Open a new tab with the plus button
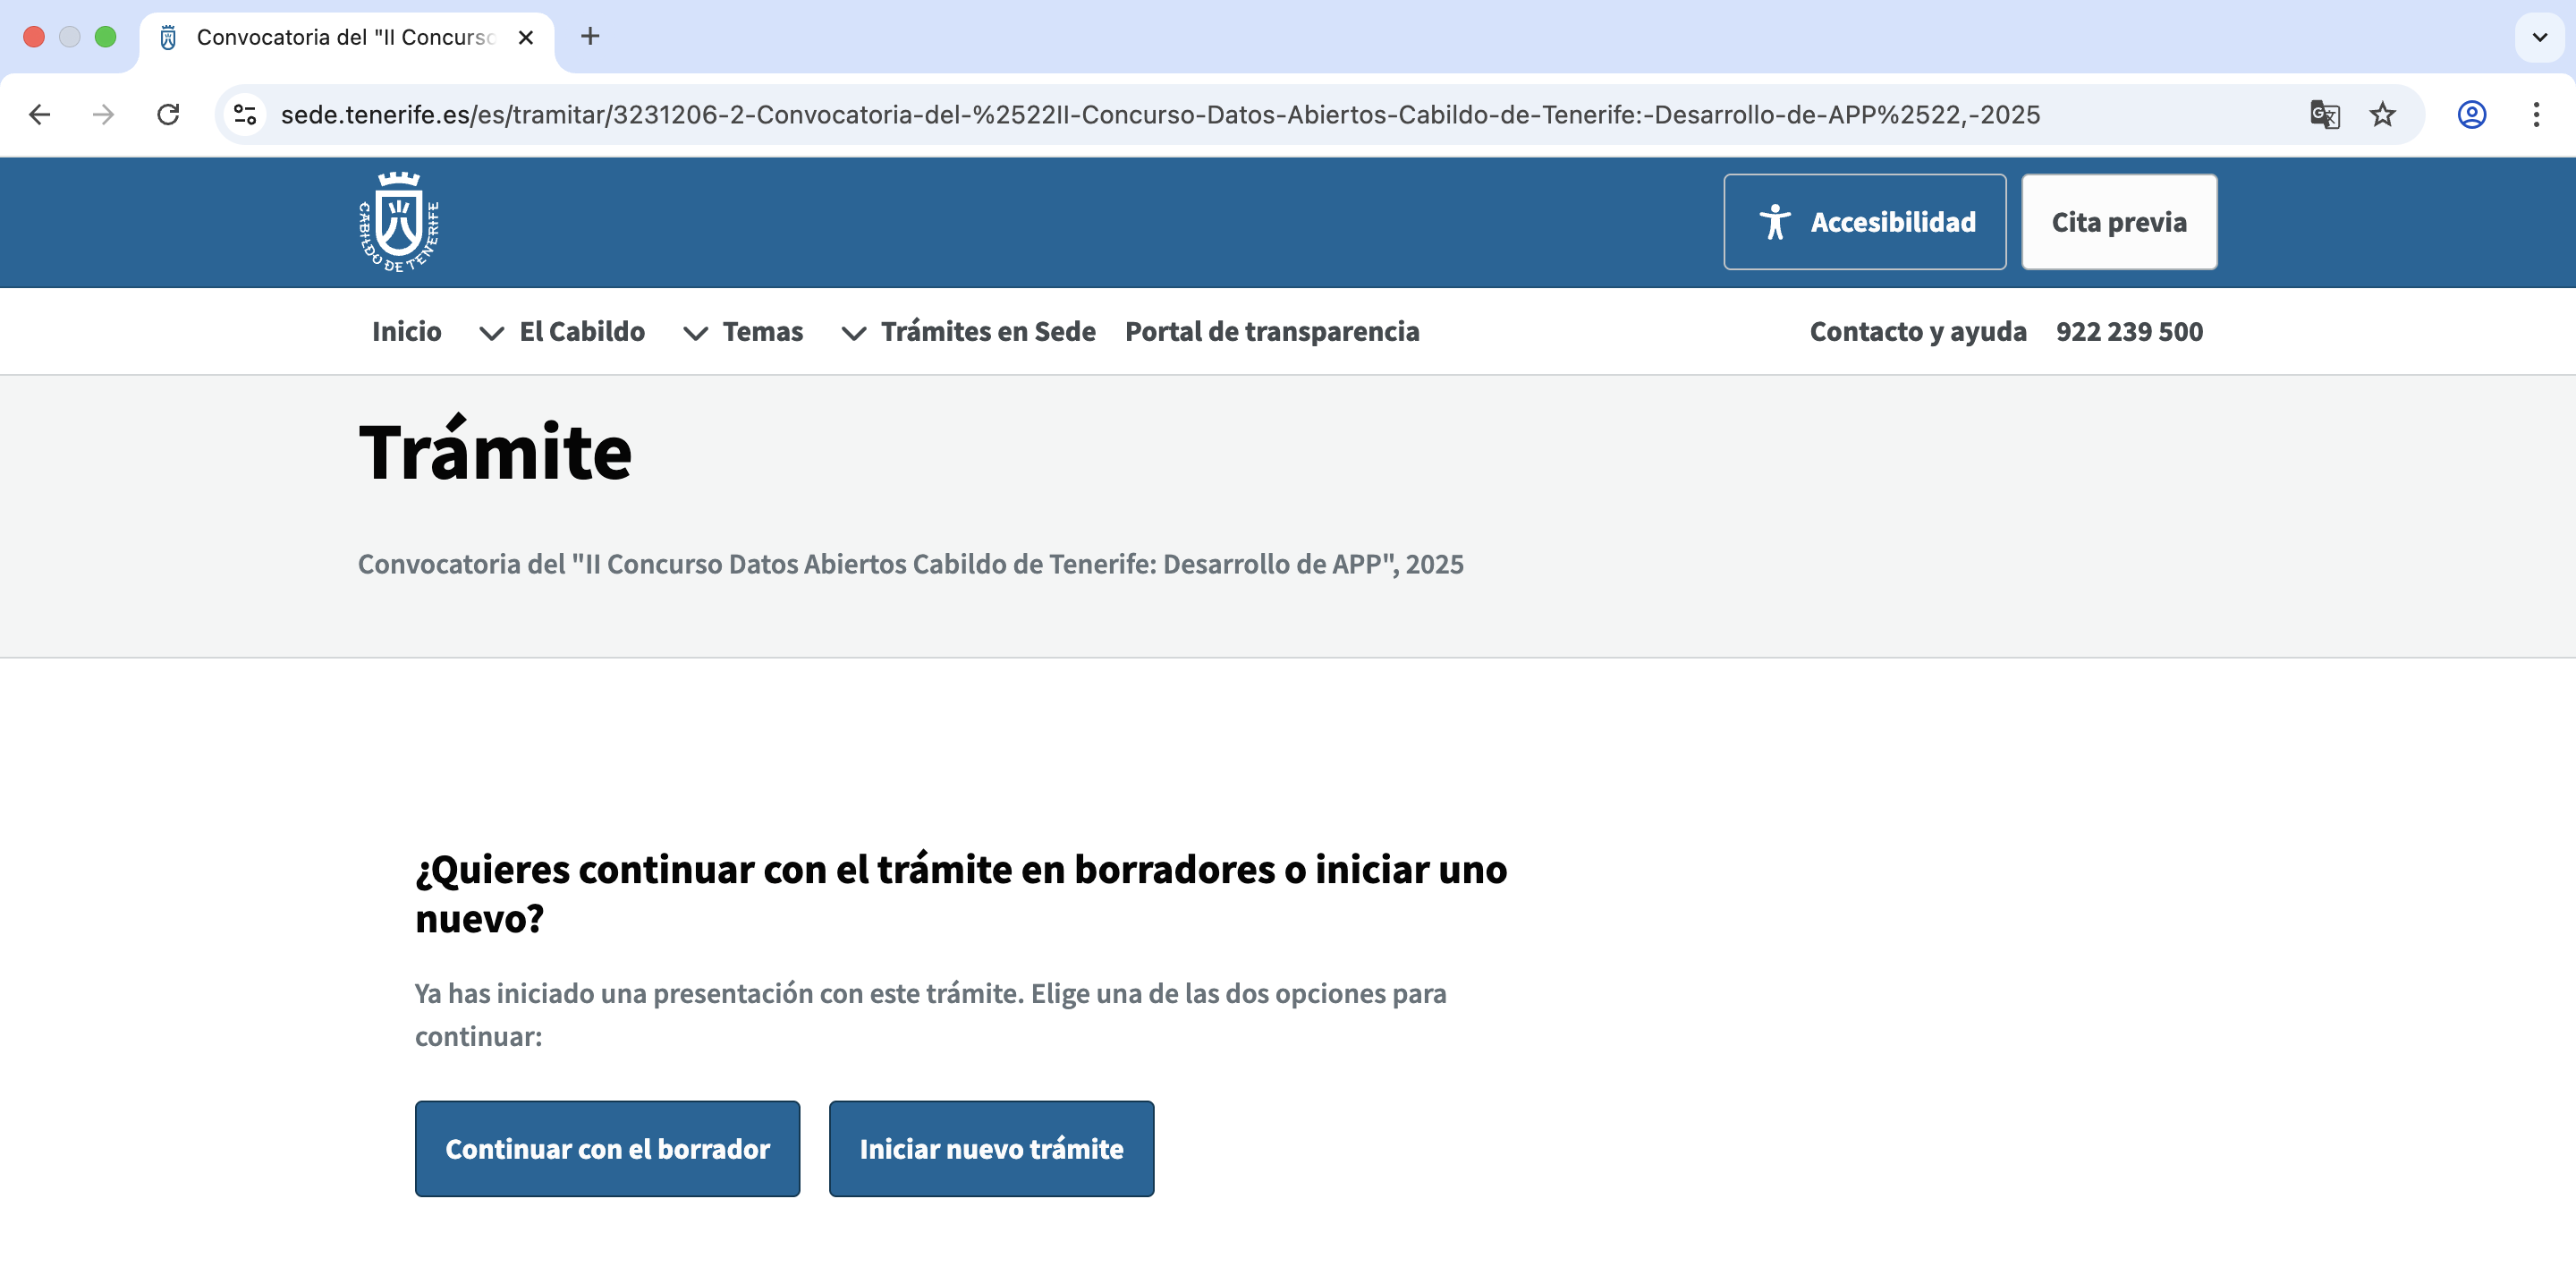Screen dimensions: 2576x1267 pyautogui.click(x=590, y=37)
